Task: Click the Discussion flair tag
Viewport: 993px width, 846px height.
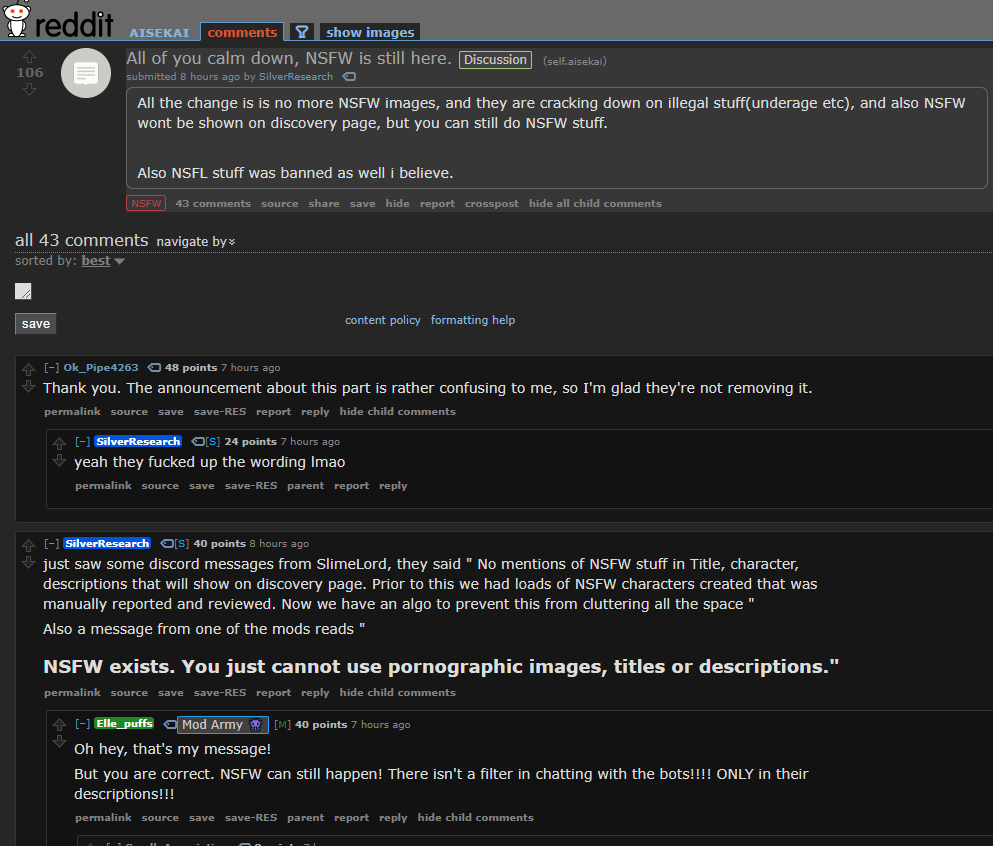Action: click(x=495, y=60)
